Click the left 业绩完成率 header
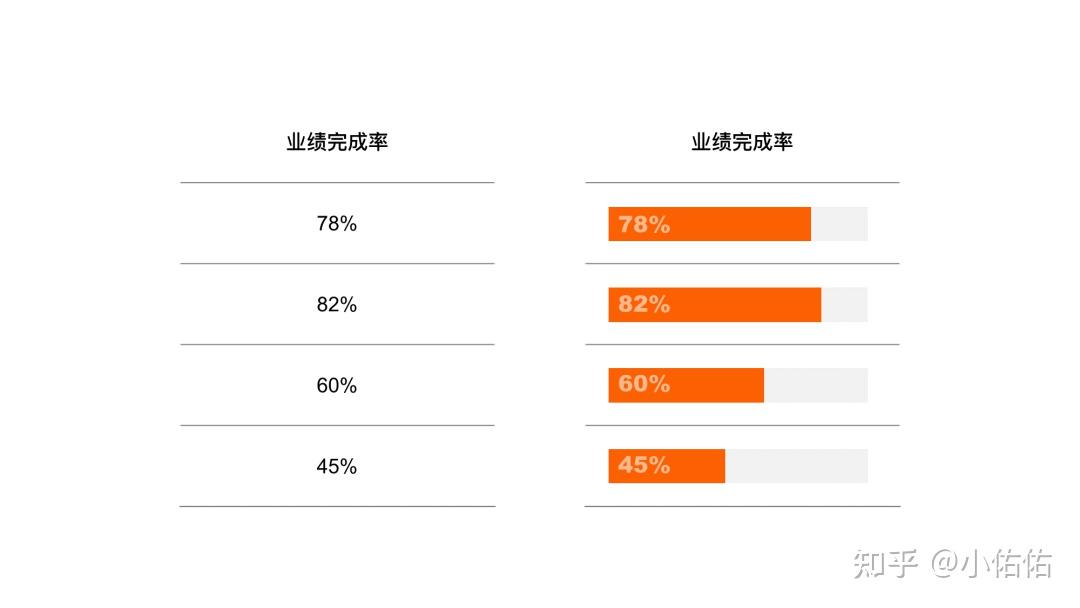1080x608 pixels. (x=338, y=142)
